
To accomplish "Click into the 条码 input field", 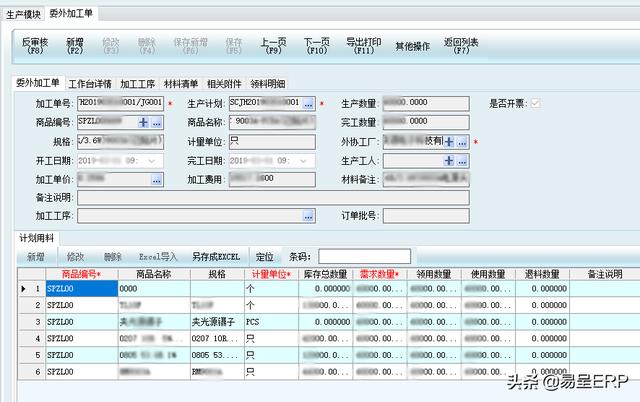I will pyautogui.click(x=364, y=256).
